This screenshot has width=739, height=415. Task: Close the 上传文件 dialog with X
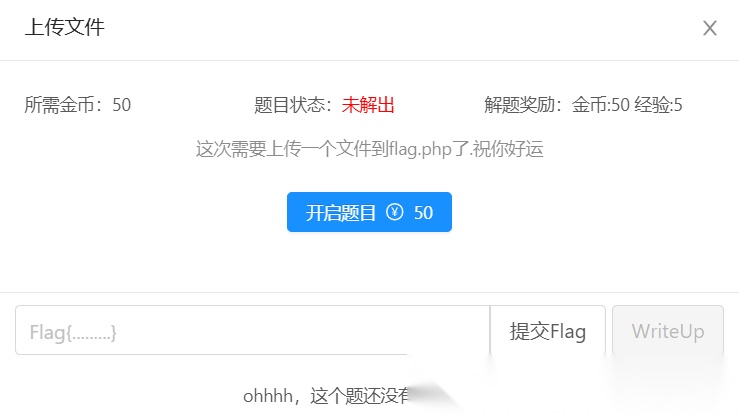[x=710, y=28]
